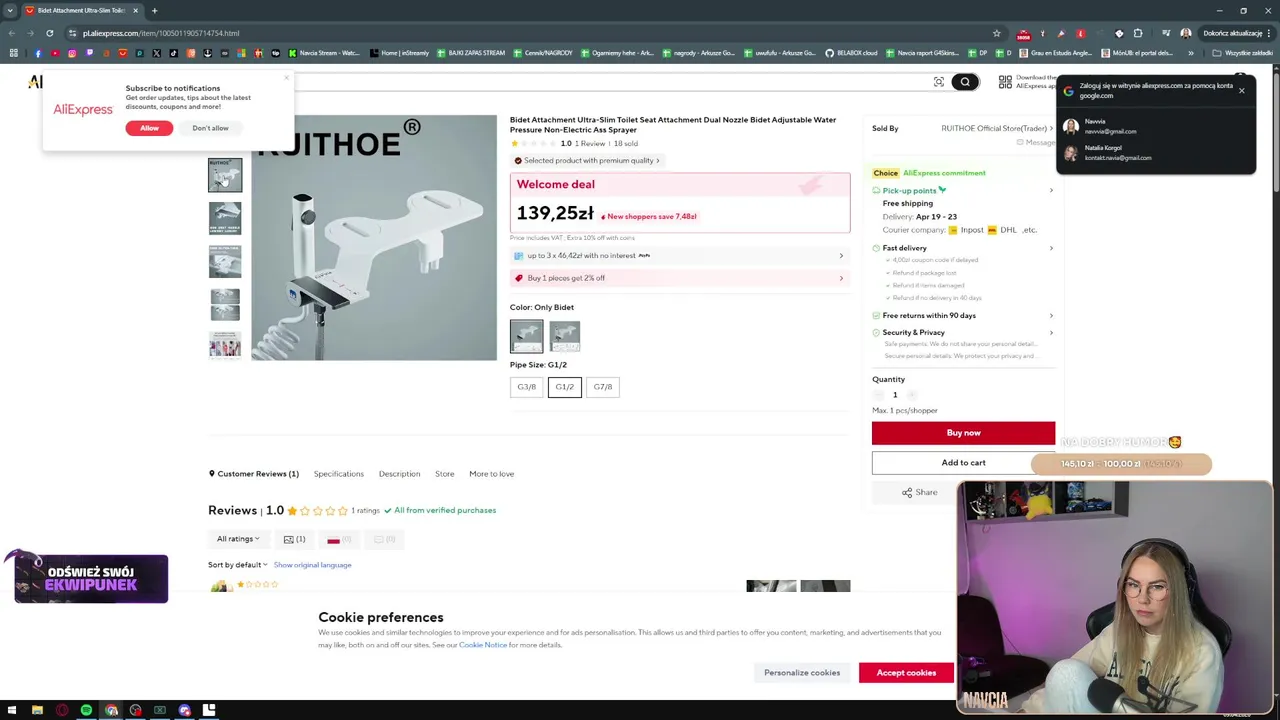Expand Pick-up points details
This screenshot has width=1280, height=720.
click(963, 190)
